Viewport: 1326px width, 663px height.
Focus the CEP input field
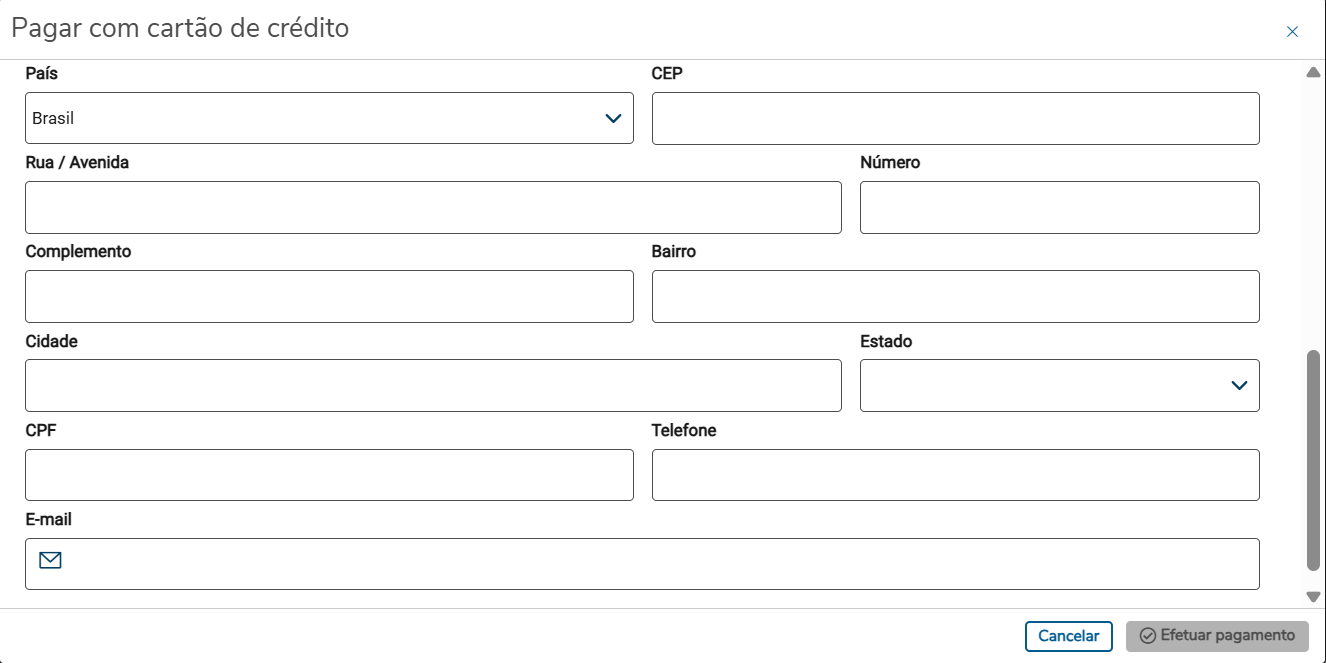click(x=955, y=118)
